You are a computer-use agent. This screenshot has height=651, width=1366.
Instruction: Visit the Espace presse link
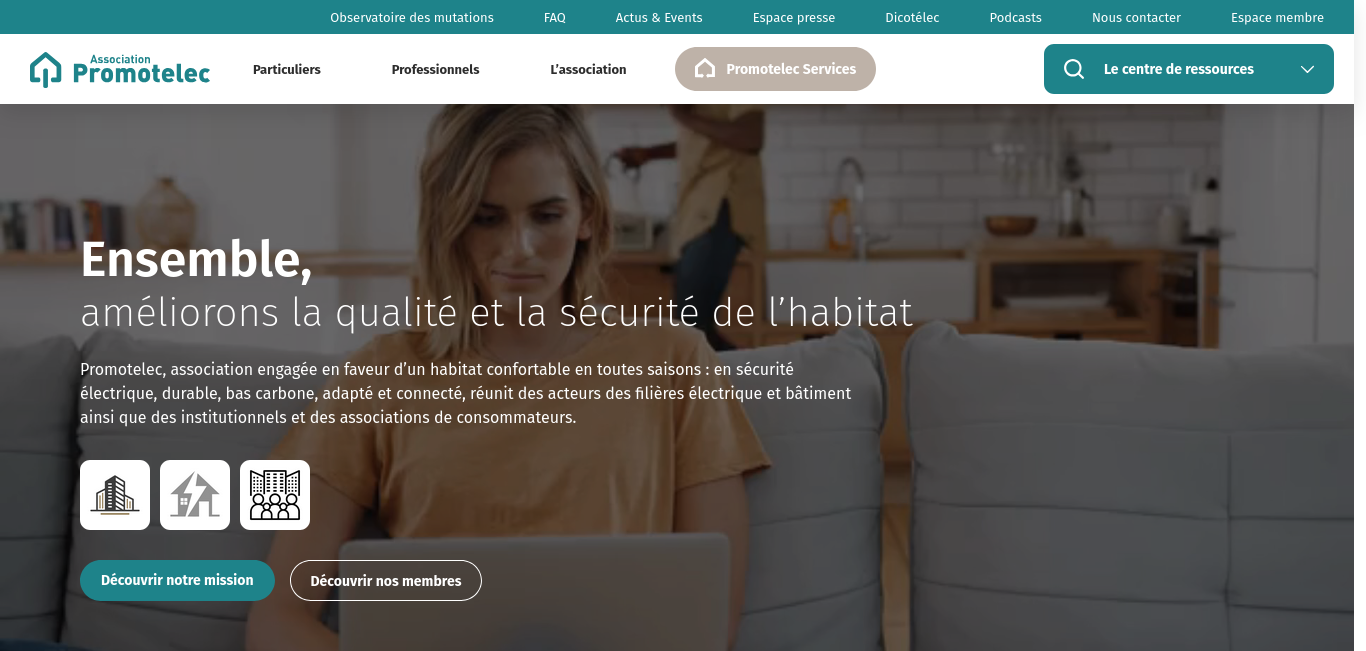[794, 17]
